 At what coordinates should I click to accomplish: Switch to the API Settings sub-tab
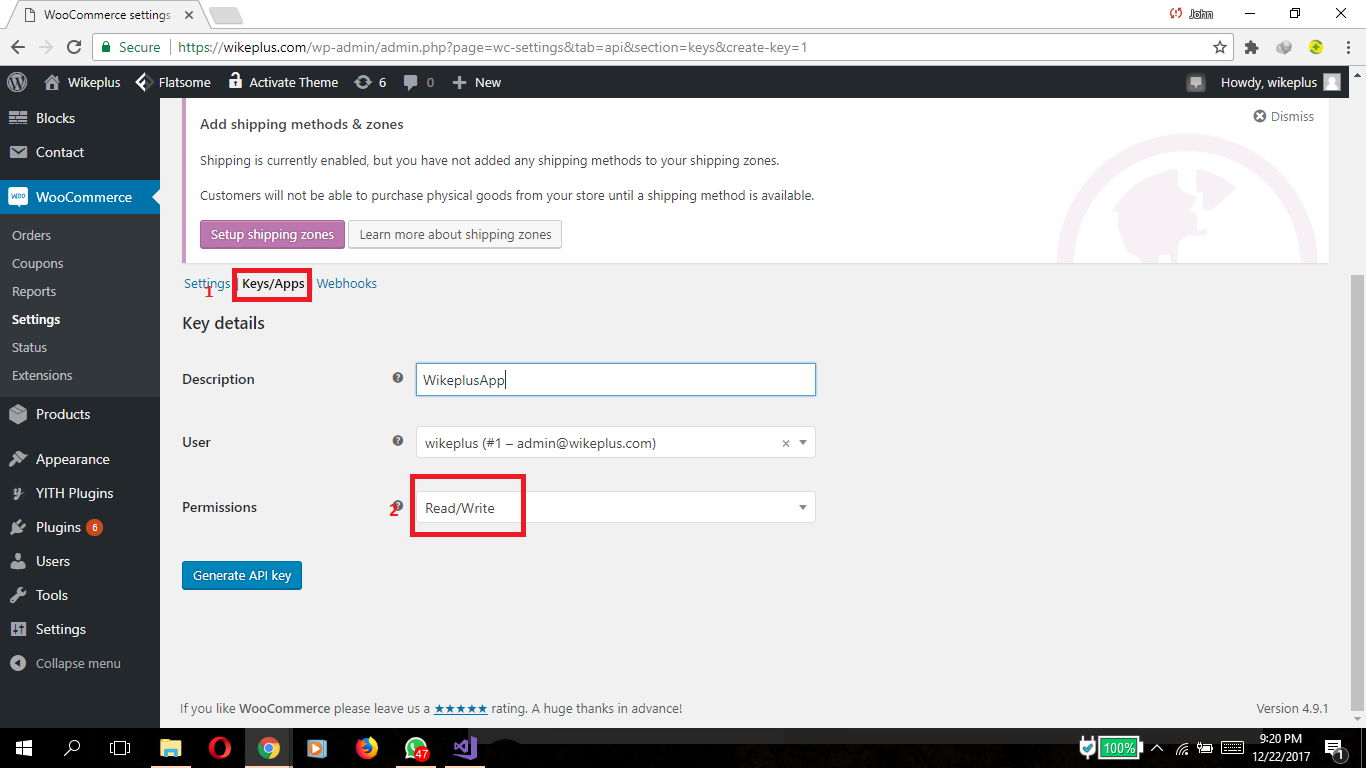(207, 283)
